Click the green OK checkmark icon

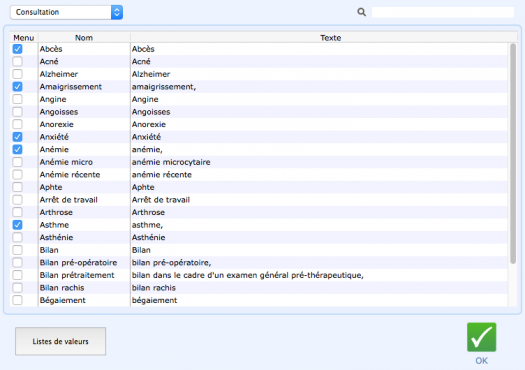[481, 337]
